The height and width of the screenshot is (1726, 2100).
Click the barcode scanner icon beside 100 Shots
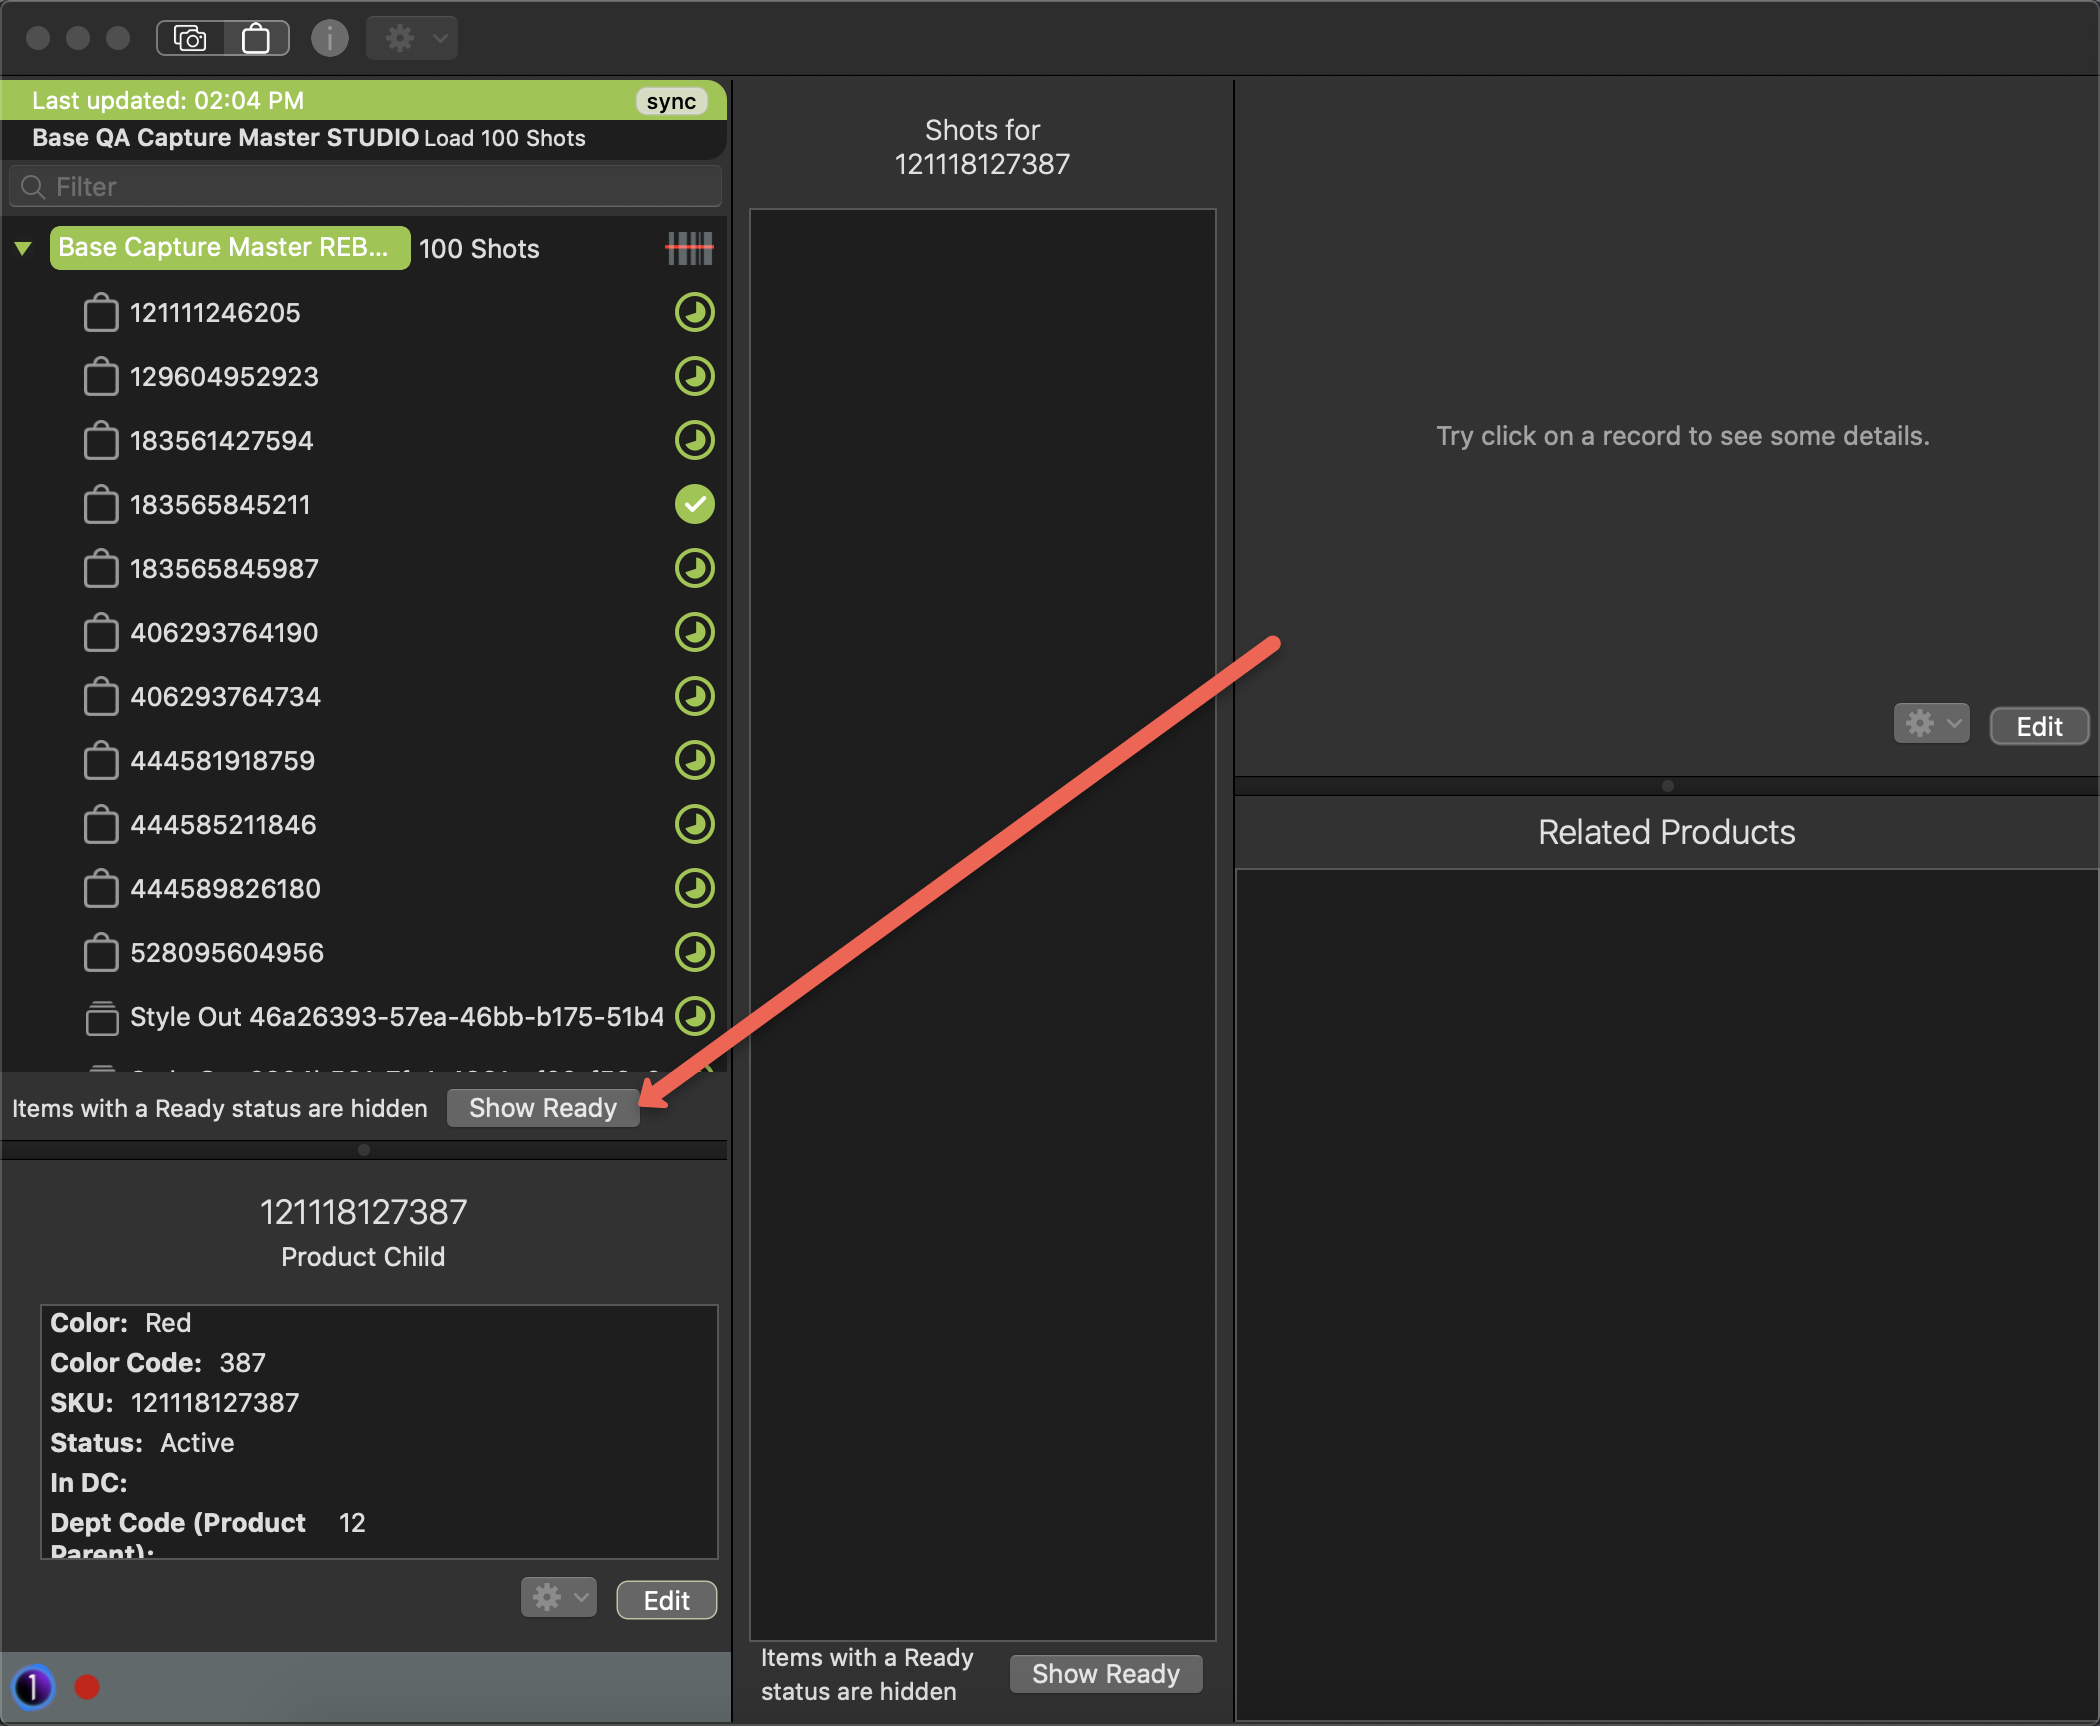click(x=689, y=248)
